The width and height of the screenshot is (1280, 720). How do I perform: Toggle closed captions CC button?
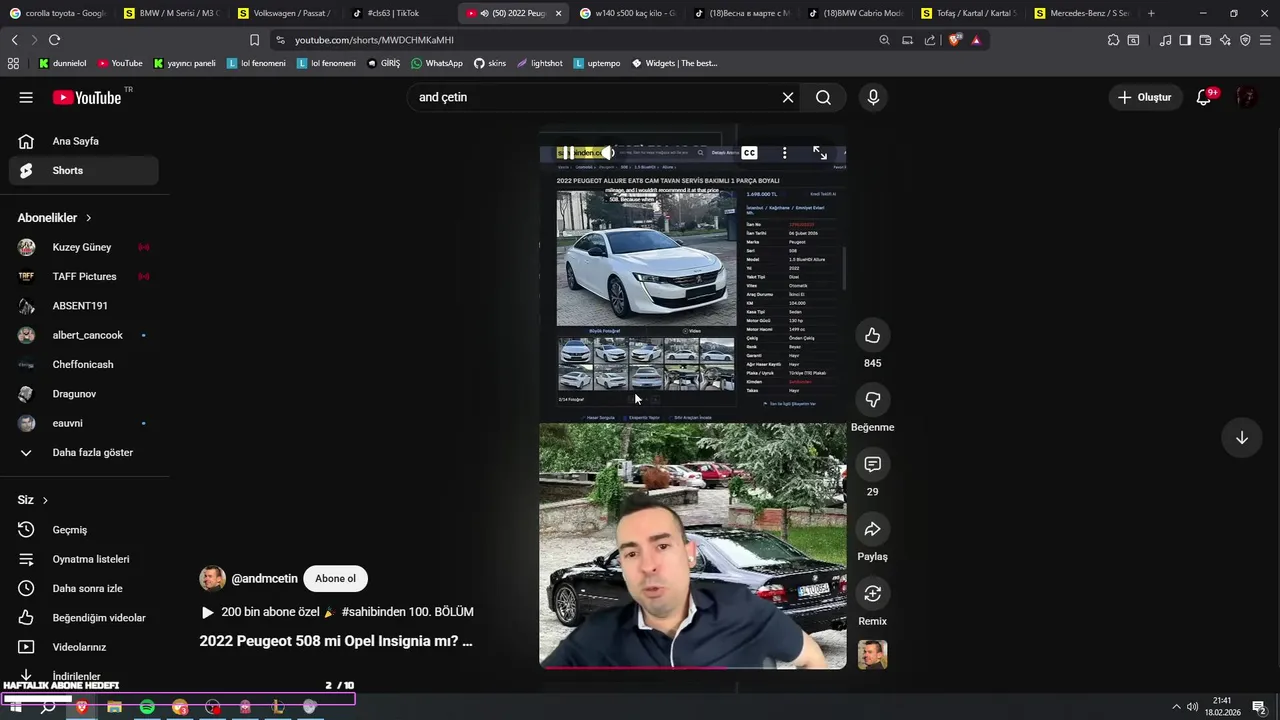click(749, 153)
